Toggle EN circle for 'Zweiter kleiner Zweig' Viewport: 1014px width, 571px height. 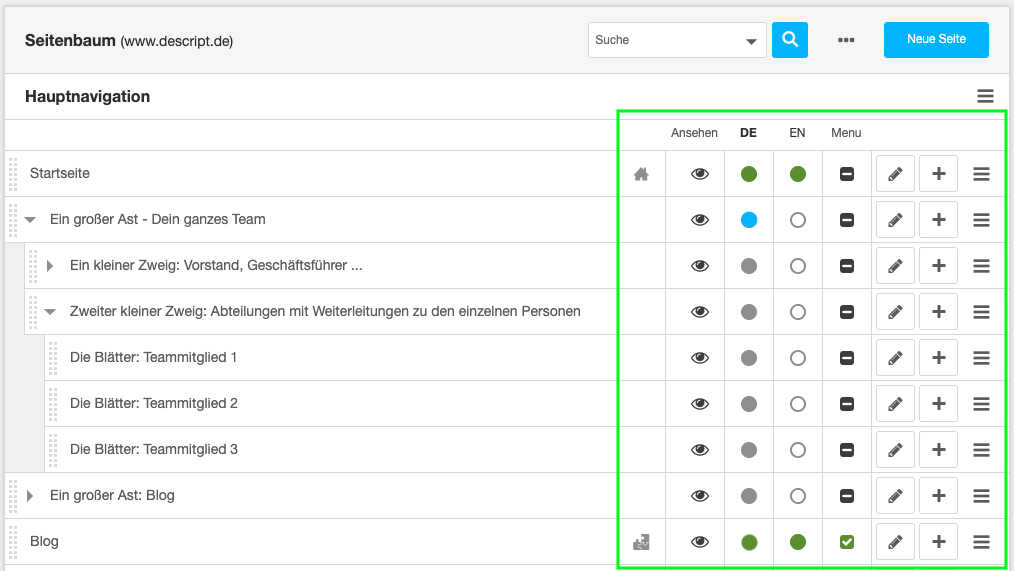pyautogui.click(x=797, y=312)
